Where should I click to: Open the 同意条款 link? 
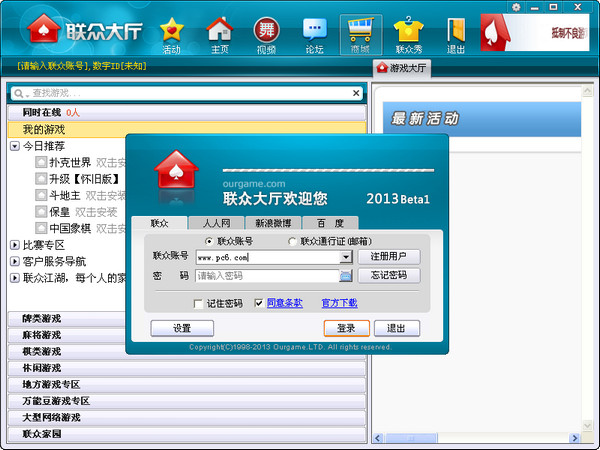(285, 303)
